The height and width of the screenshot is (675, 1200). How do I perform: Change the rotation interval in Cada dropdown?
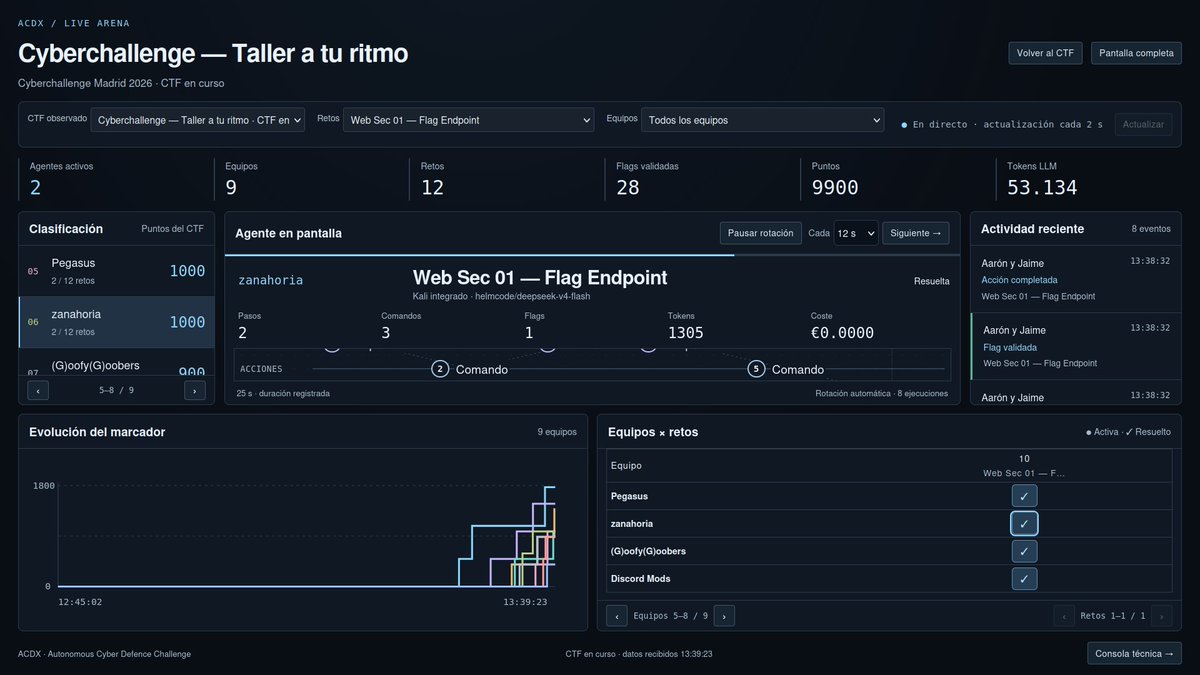[x=856, y=233]
